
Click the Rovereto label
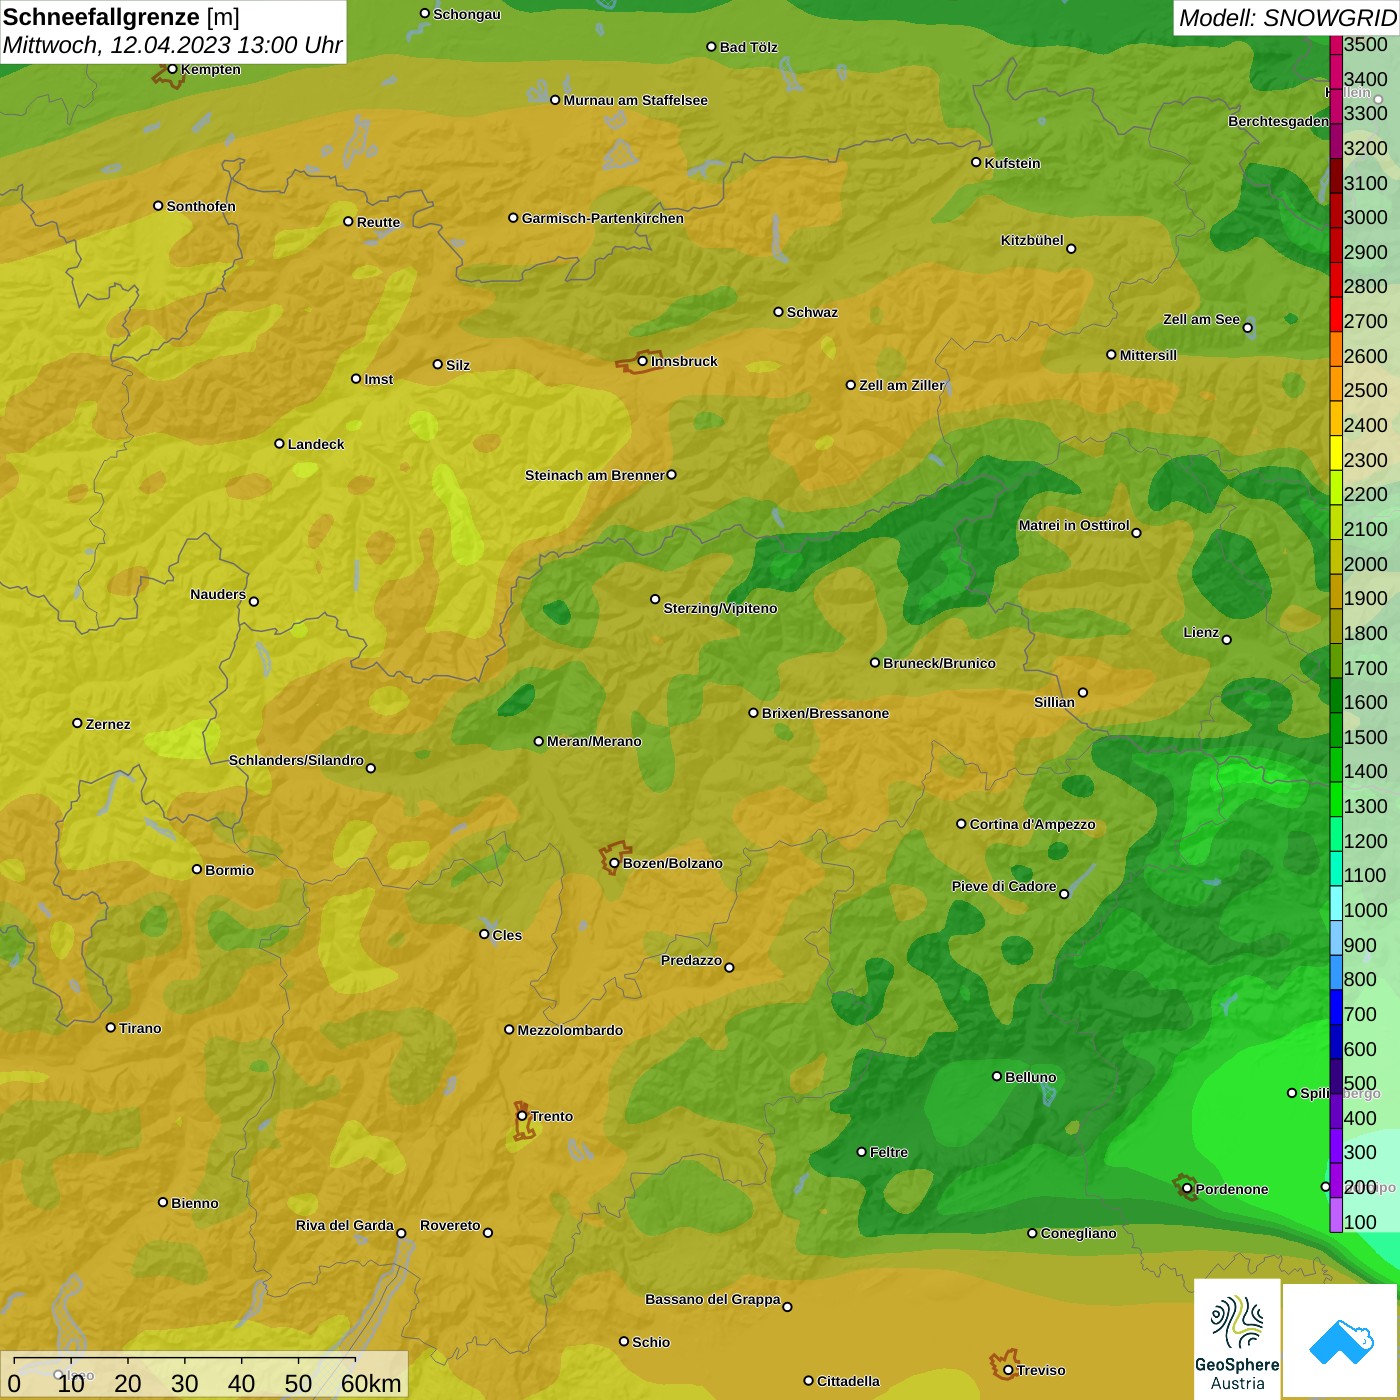tap(450, 1225)
